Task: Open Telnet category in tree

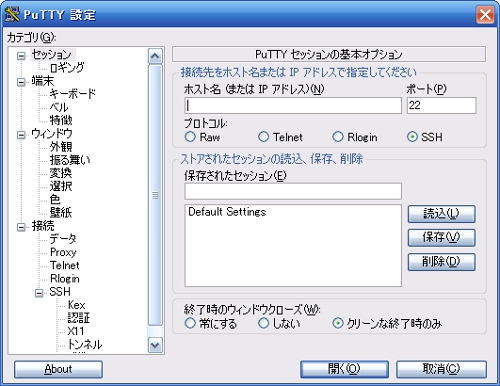Action: [x=65, y=265]
